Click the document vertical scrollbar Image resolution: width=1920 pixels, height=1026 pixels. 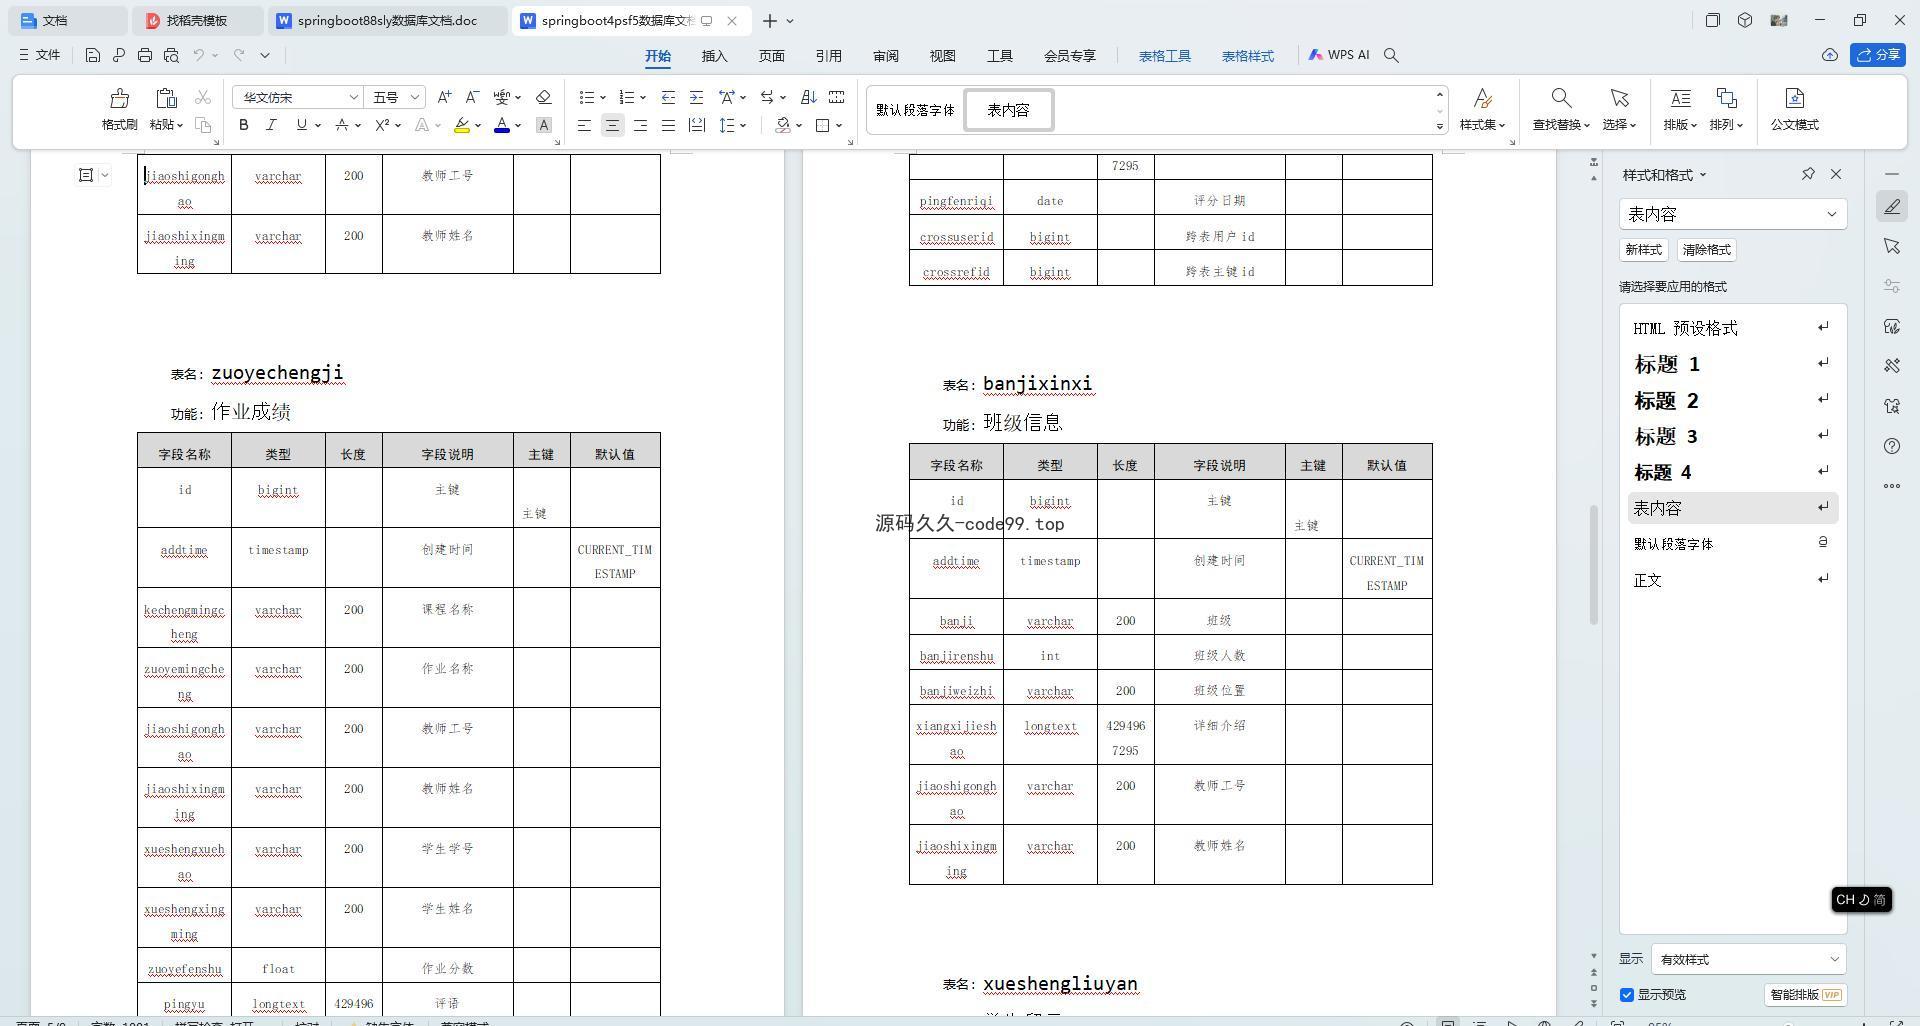click(1594, 566)
